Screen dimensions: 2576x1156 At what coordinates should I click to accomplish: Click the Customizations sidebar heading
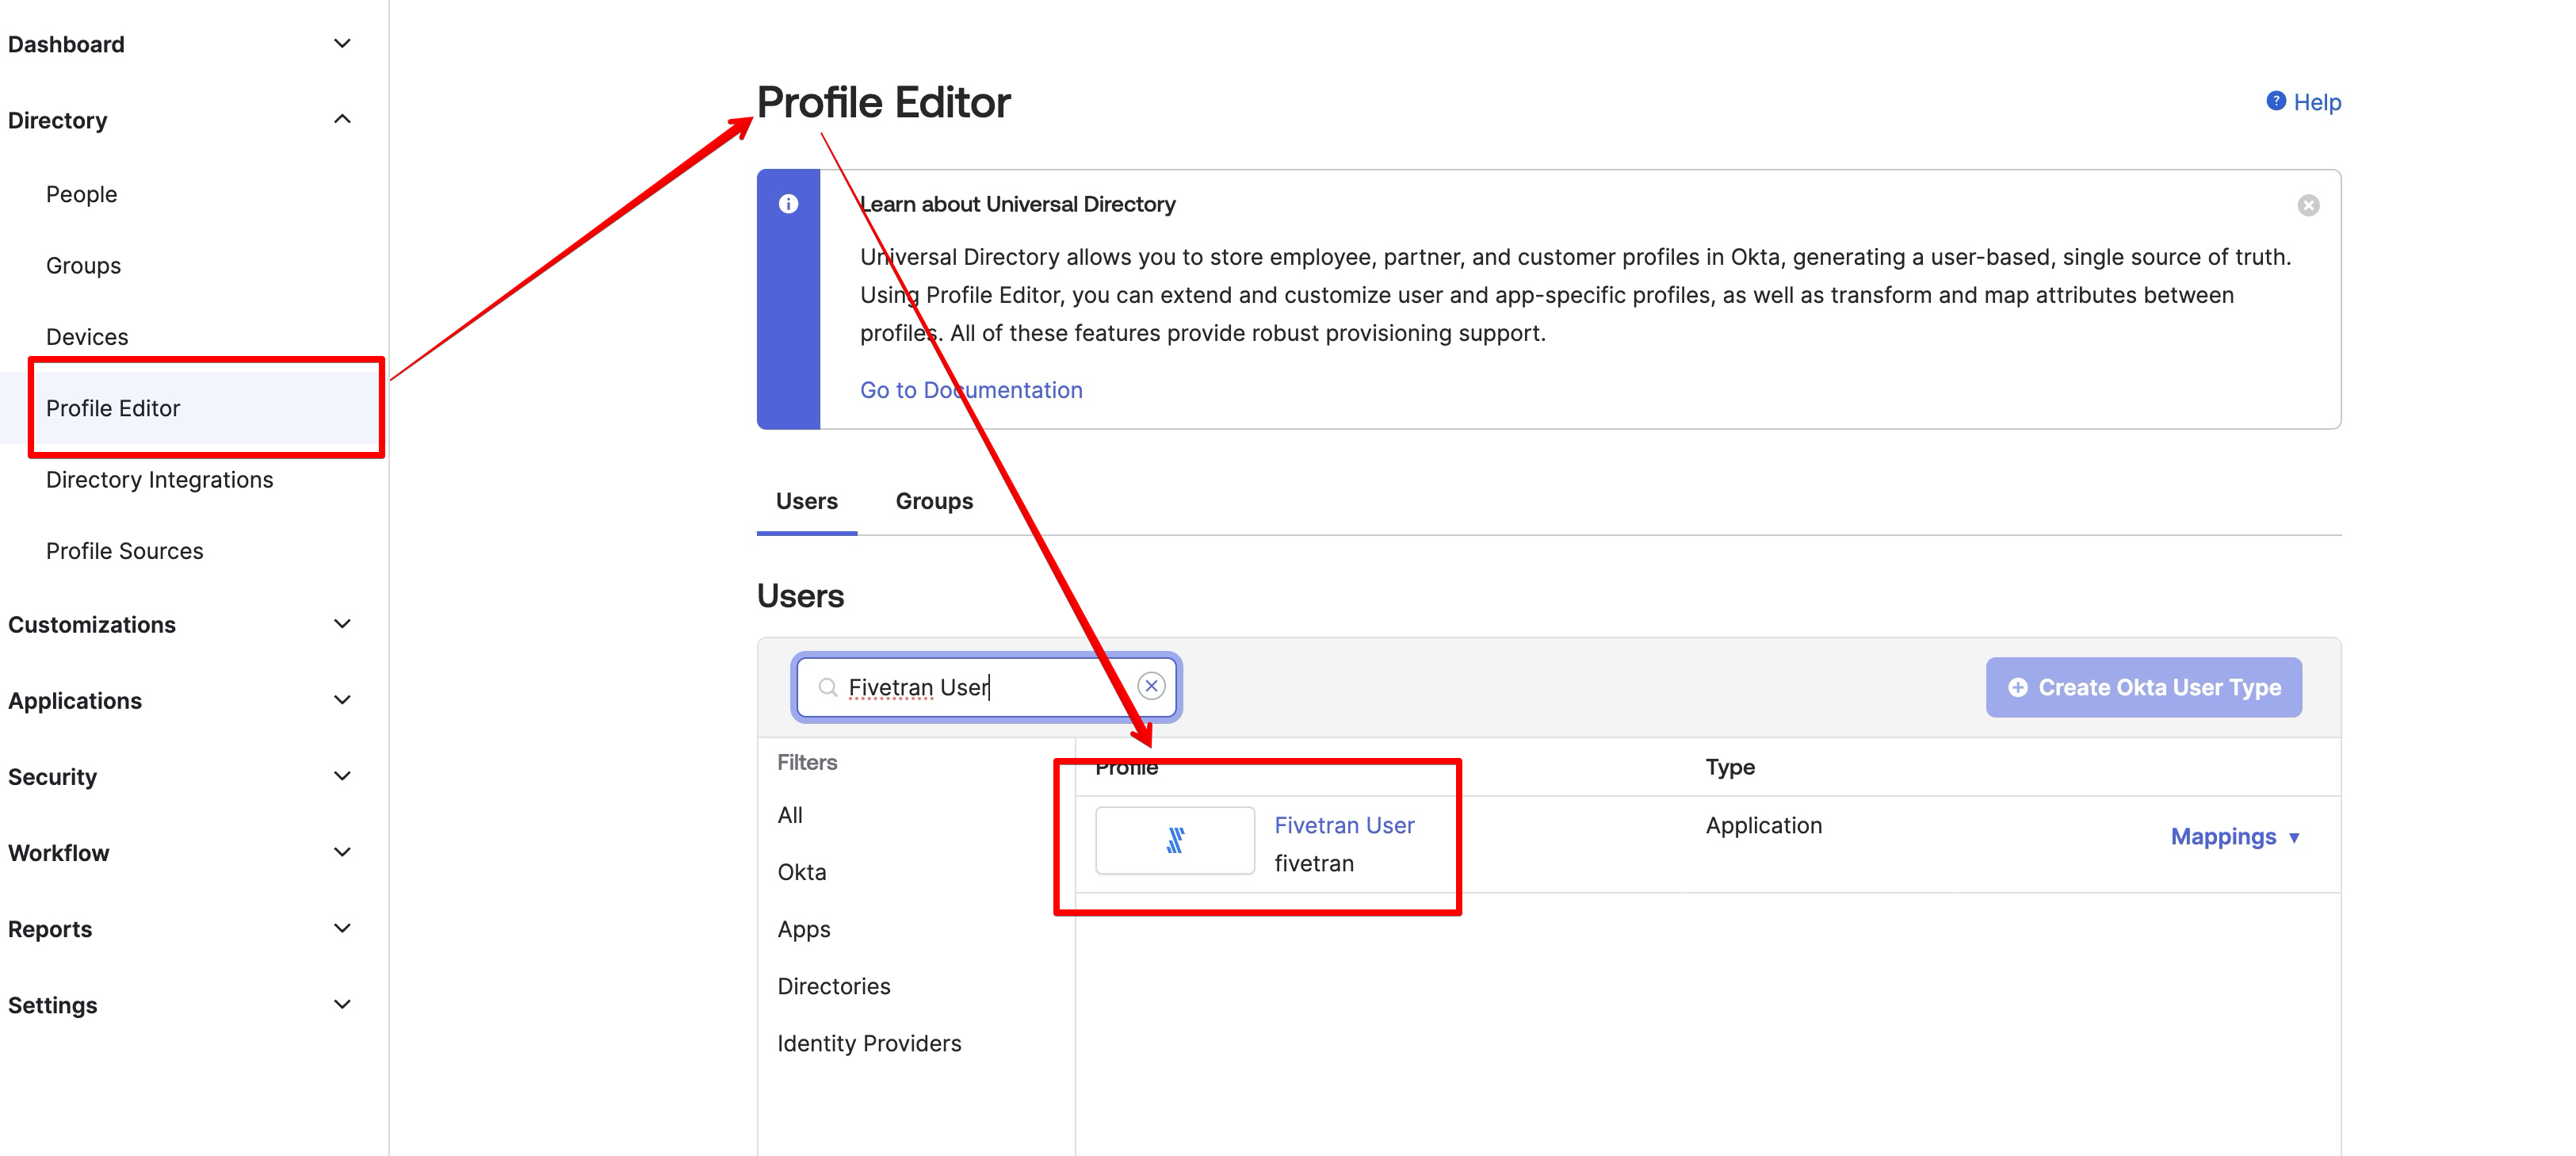92,624
